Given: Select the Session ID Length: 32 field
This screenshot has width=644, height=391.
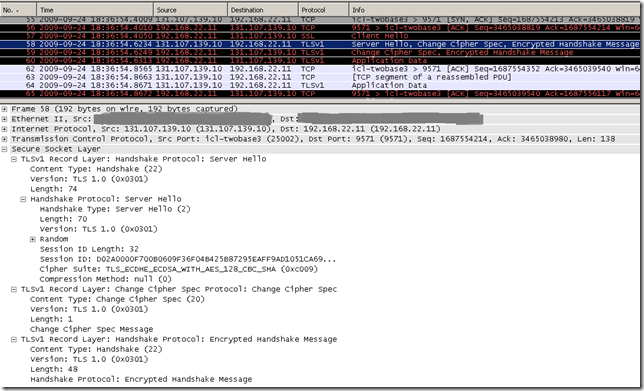Looking at the screenshot, I should [89, 249].
